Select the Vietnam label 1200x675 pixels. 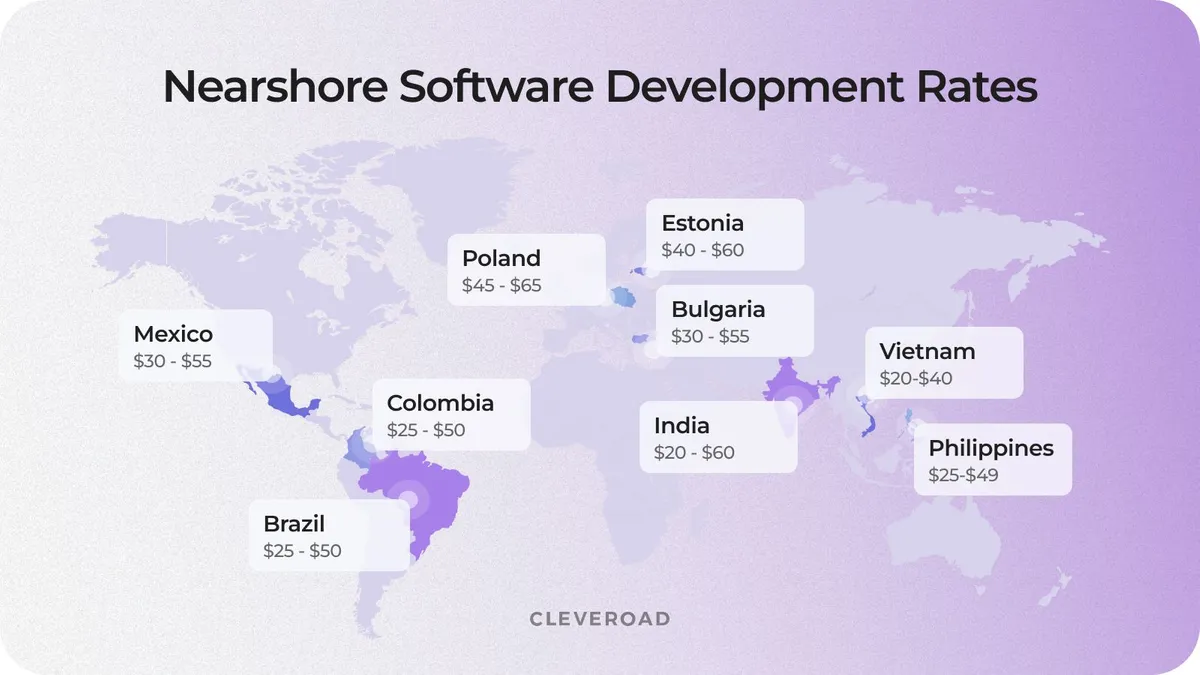coord(927,352)
